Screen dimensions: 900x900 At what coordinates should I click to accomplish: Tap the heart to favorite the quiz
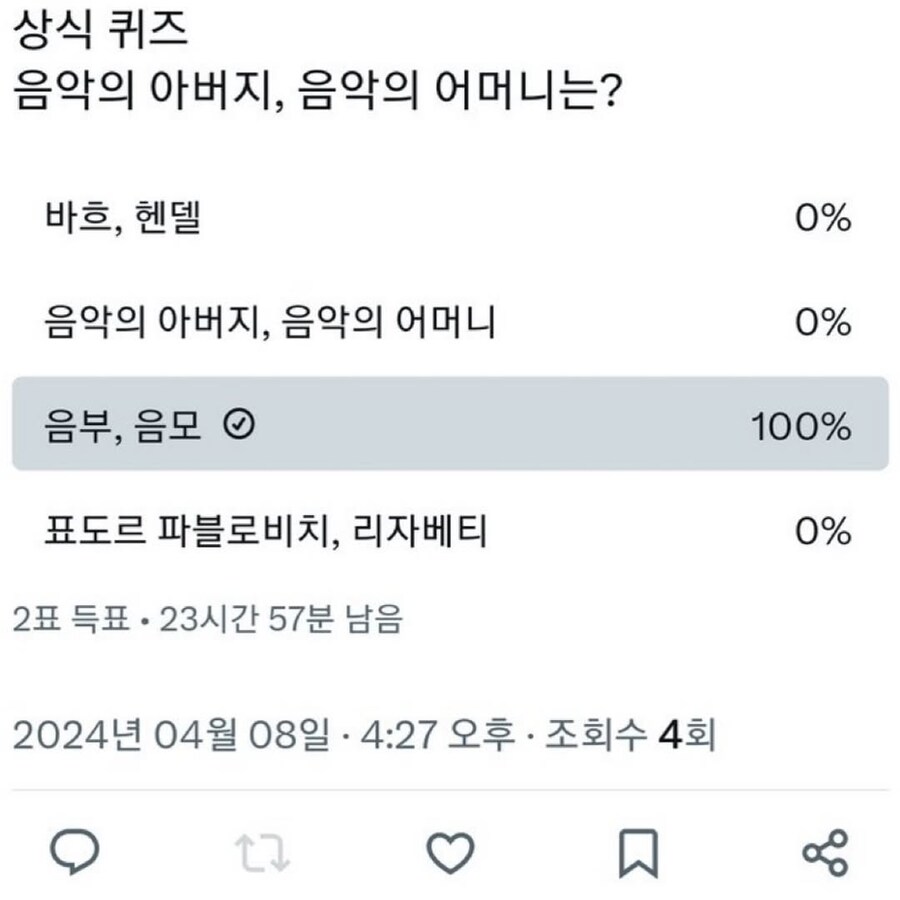(449, 852)
